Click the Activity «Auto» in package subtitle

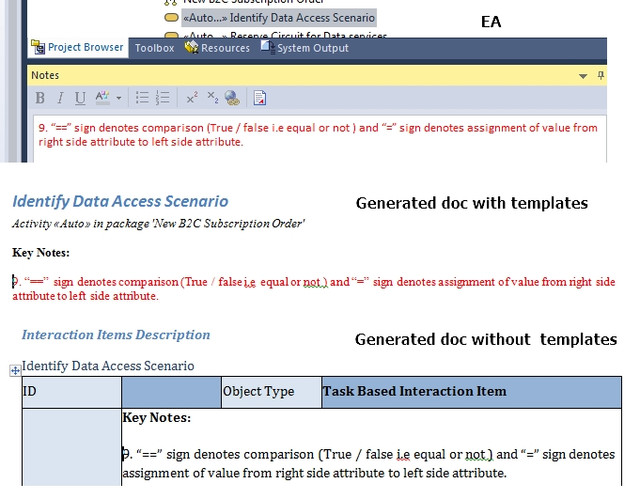(158, 224)
